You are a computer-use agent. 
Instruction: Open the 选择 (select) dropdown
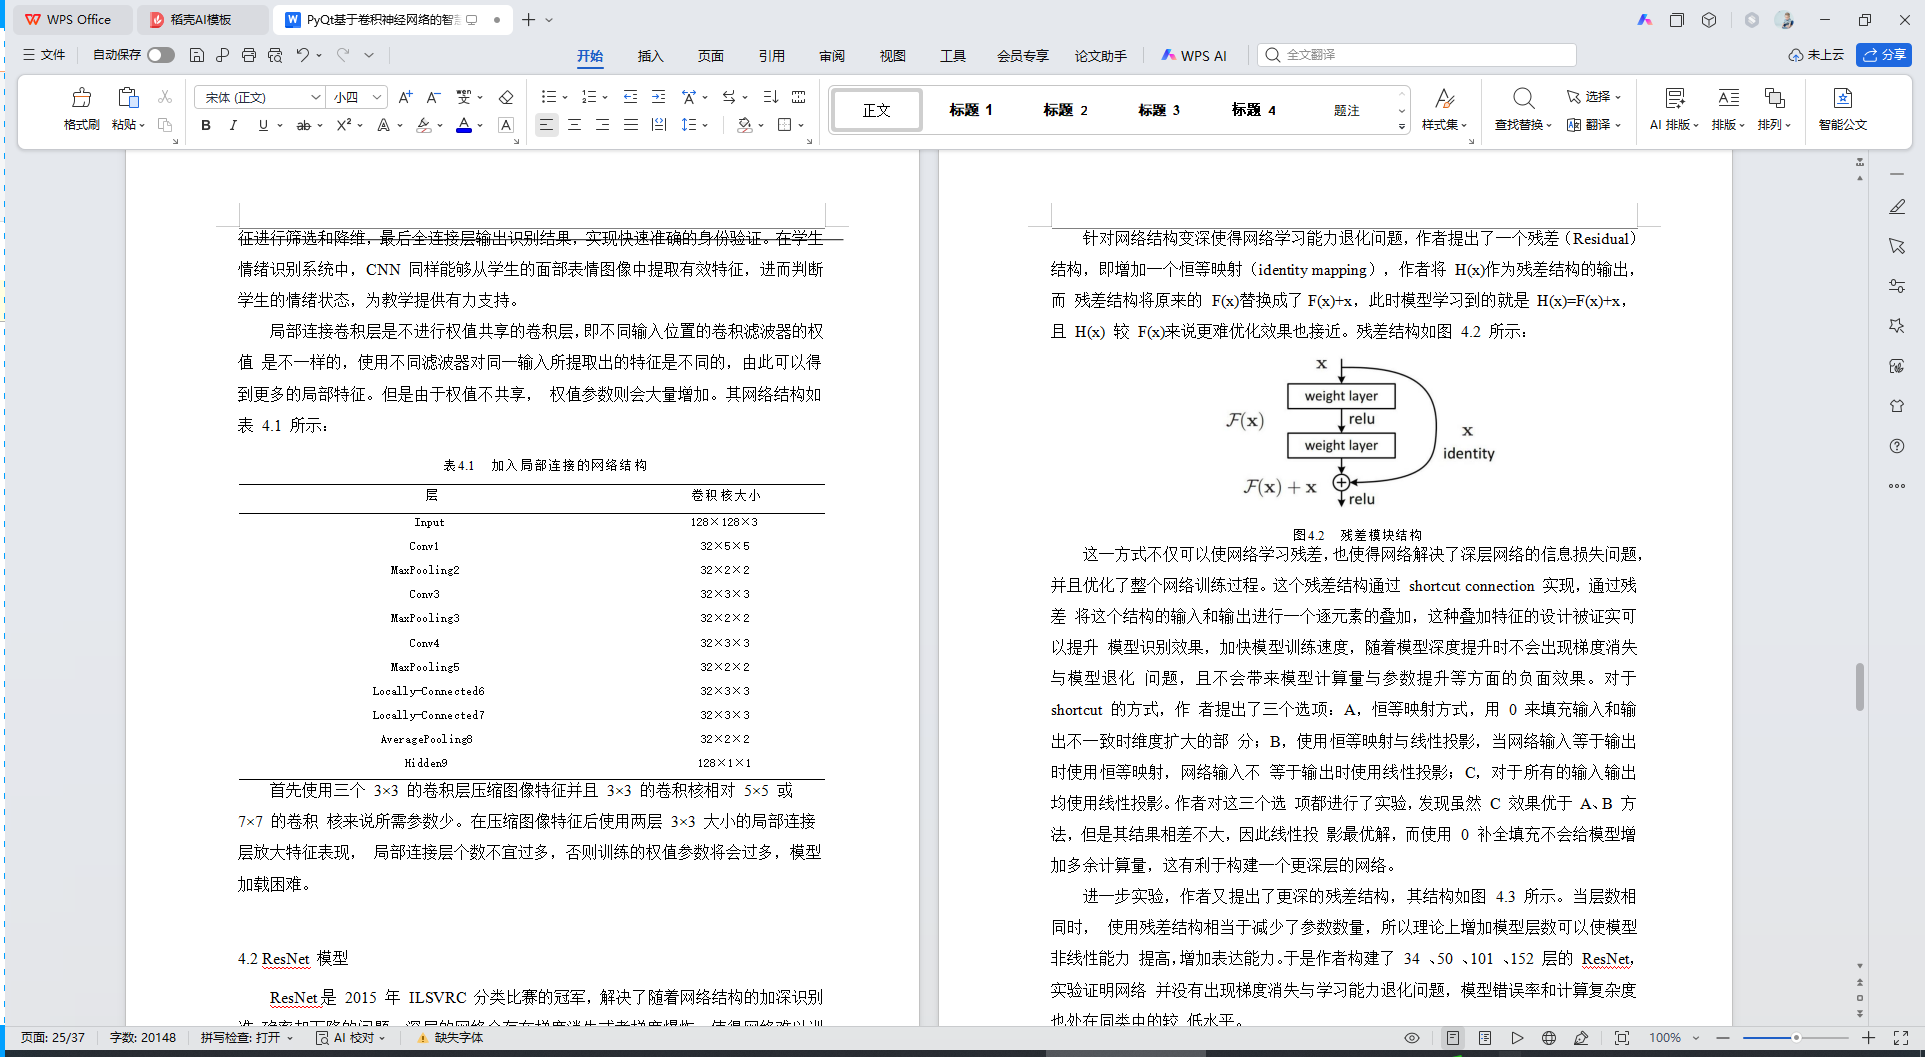pyautogui.click(x=1593, y=97)
